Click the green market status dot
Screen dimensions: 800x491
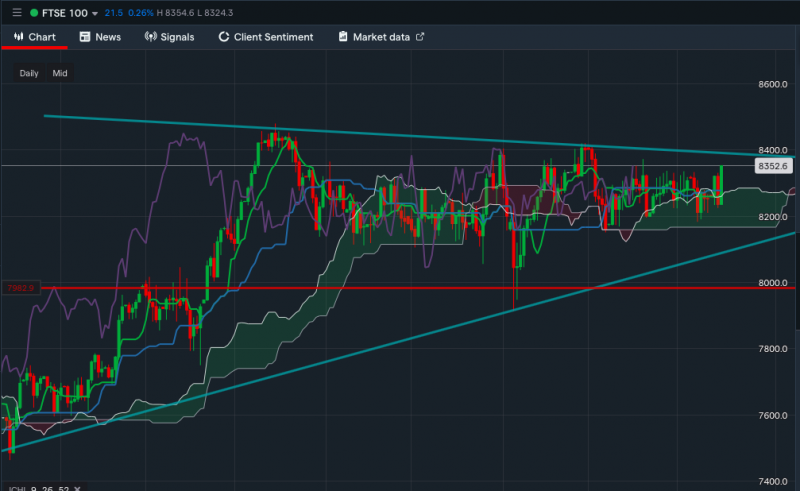click(33, 13)
